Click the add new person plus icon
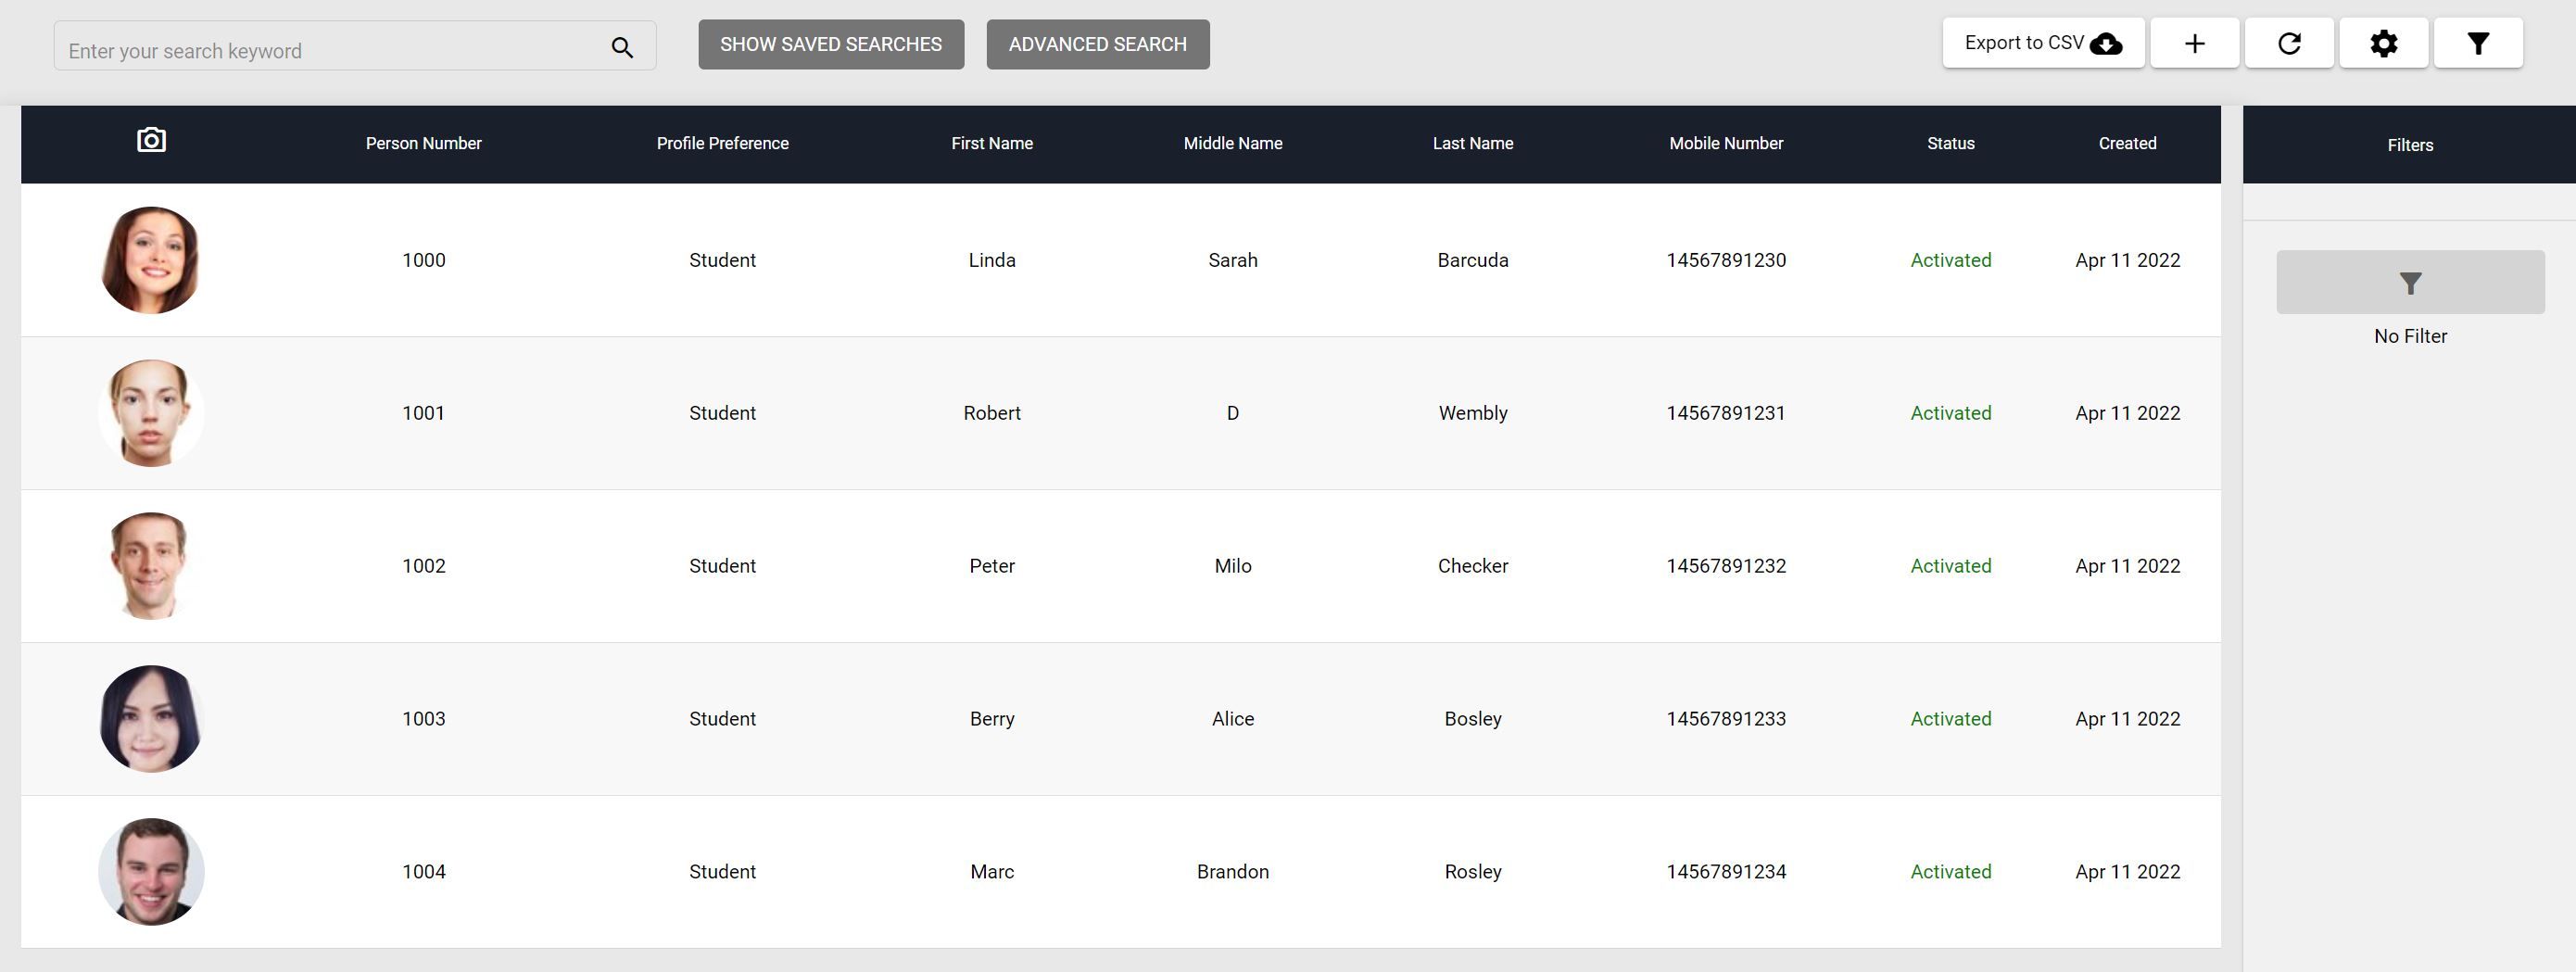 pos(2194,43)
